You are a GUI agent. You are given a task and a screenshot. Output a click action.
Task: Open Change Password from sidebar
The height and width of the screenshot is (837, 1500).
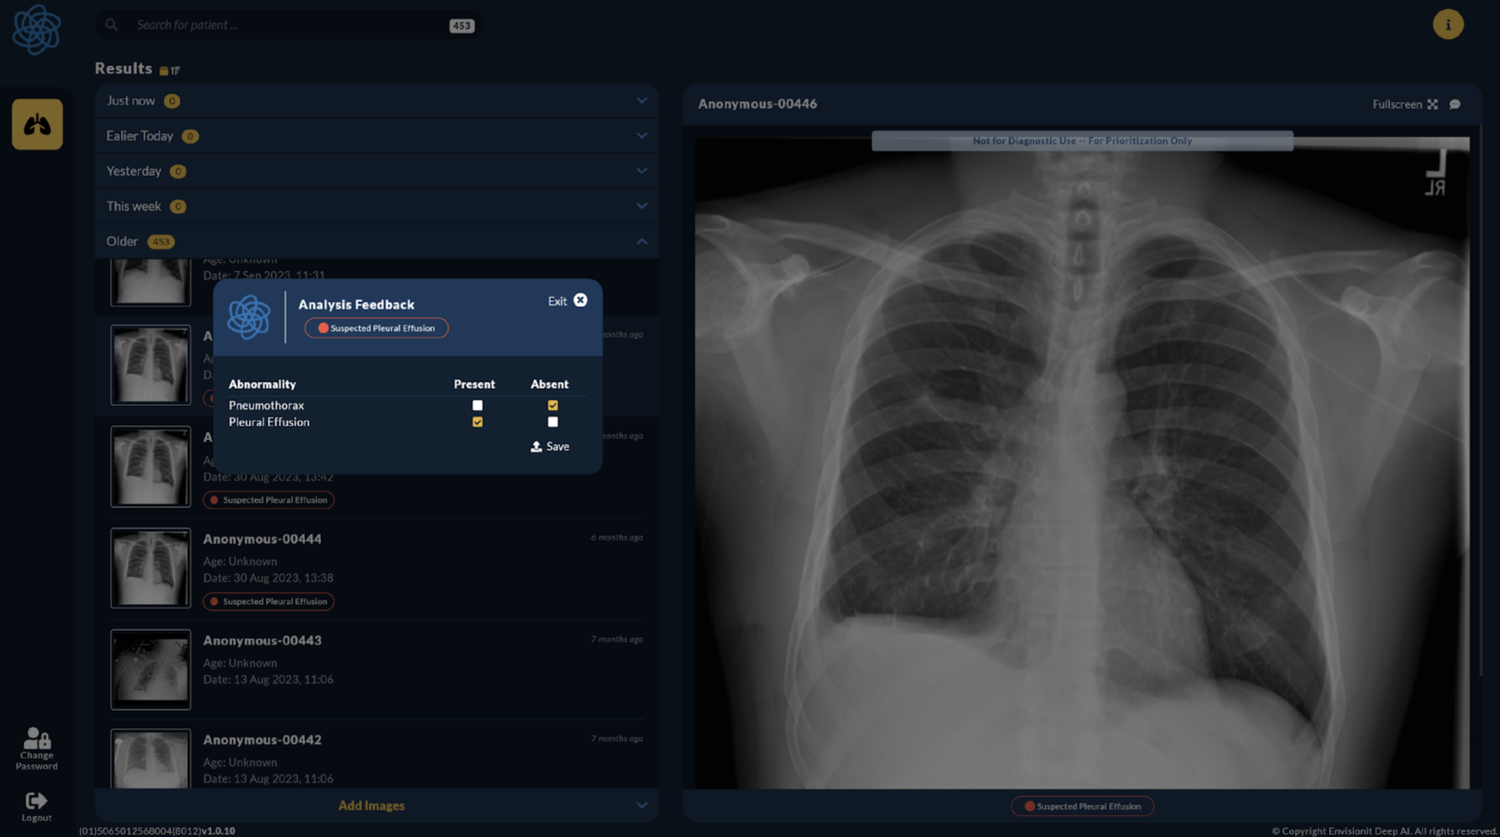36,748
